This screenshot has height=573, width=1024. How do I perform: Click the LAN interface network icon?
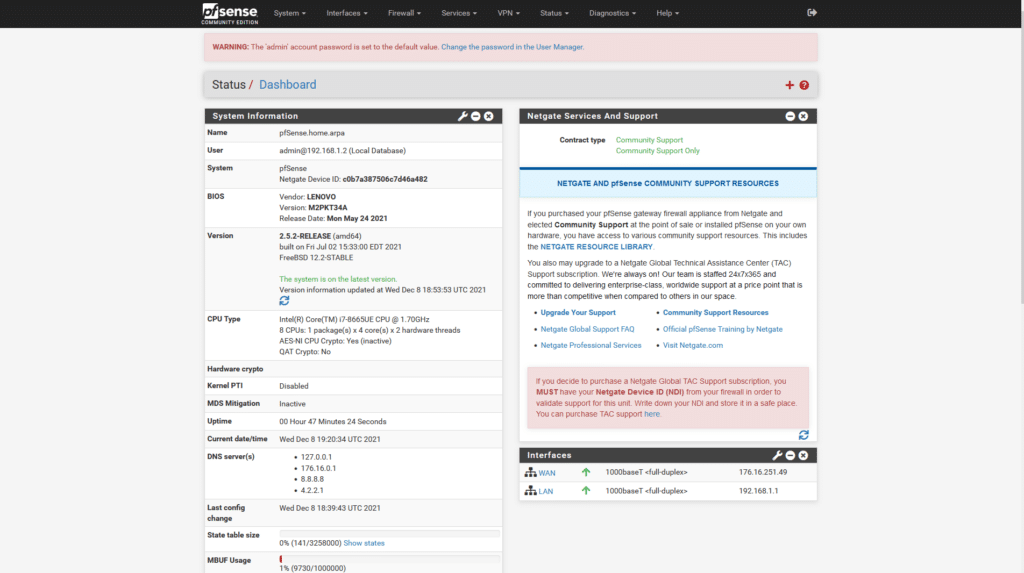coord(530,490)
